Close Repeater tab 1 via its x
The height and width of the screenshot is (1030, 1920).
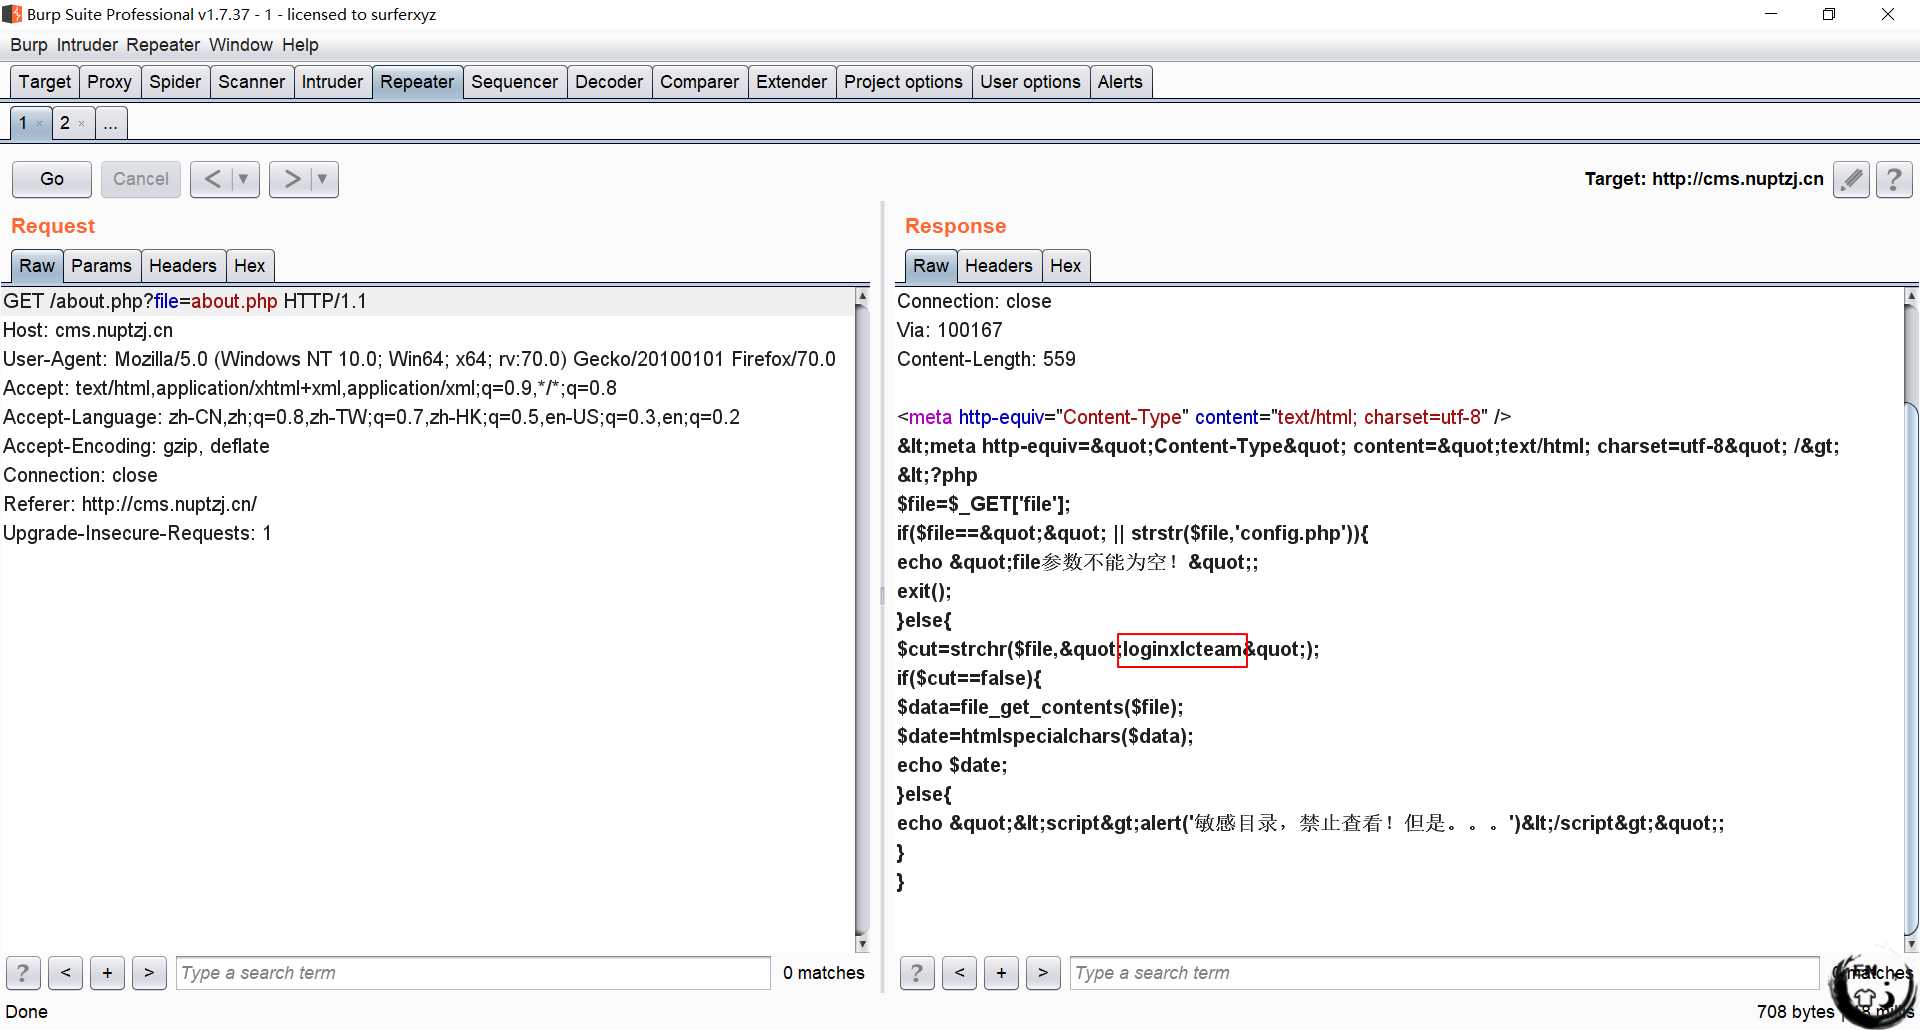(40, 124)
